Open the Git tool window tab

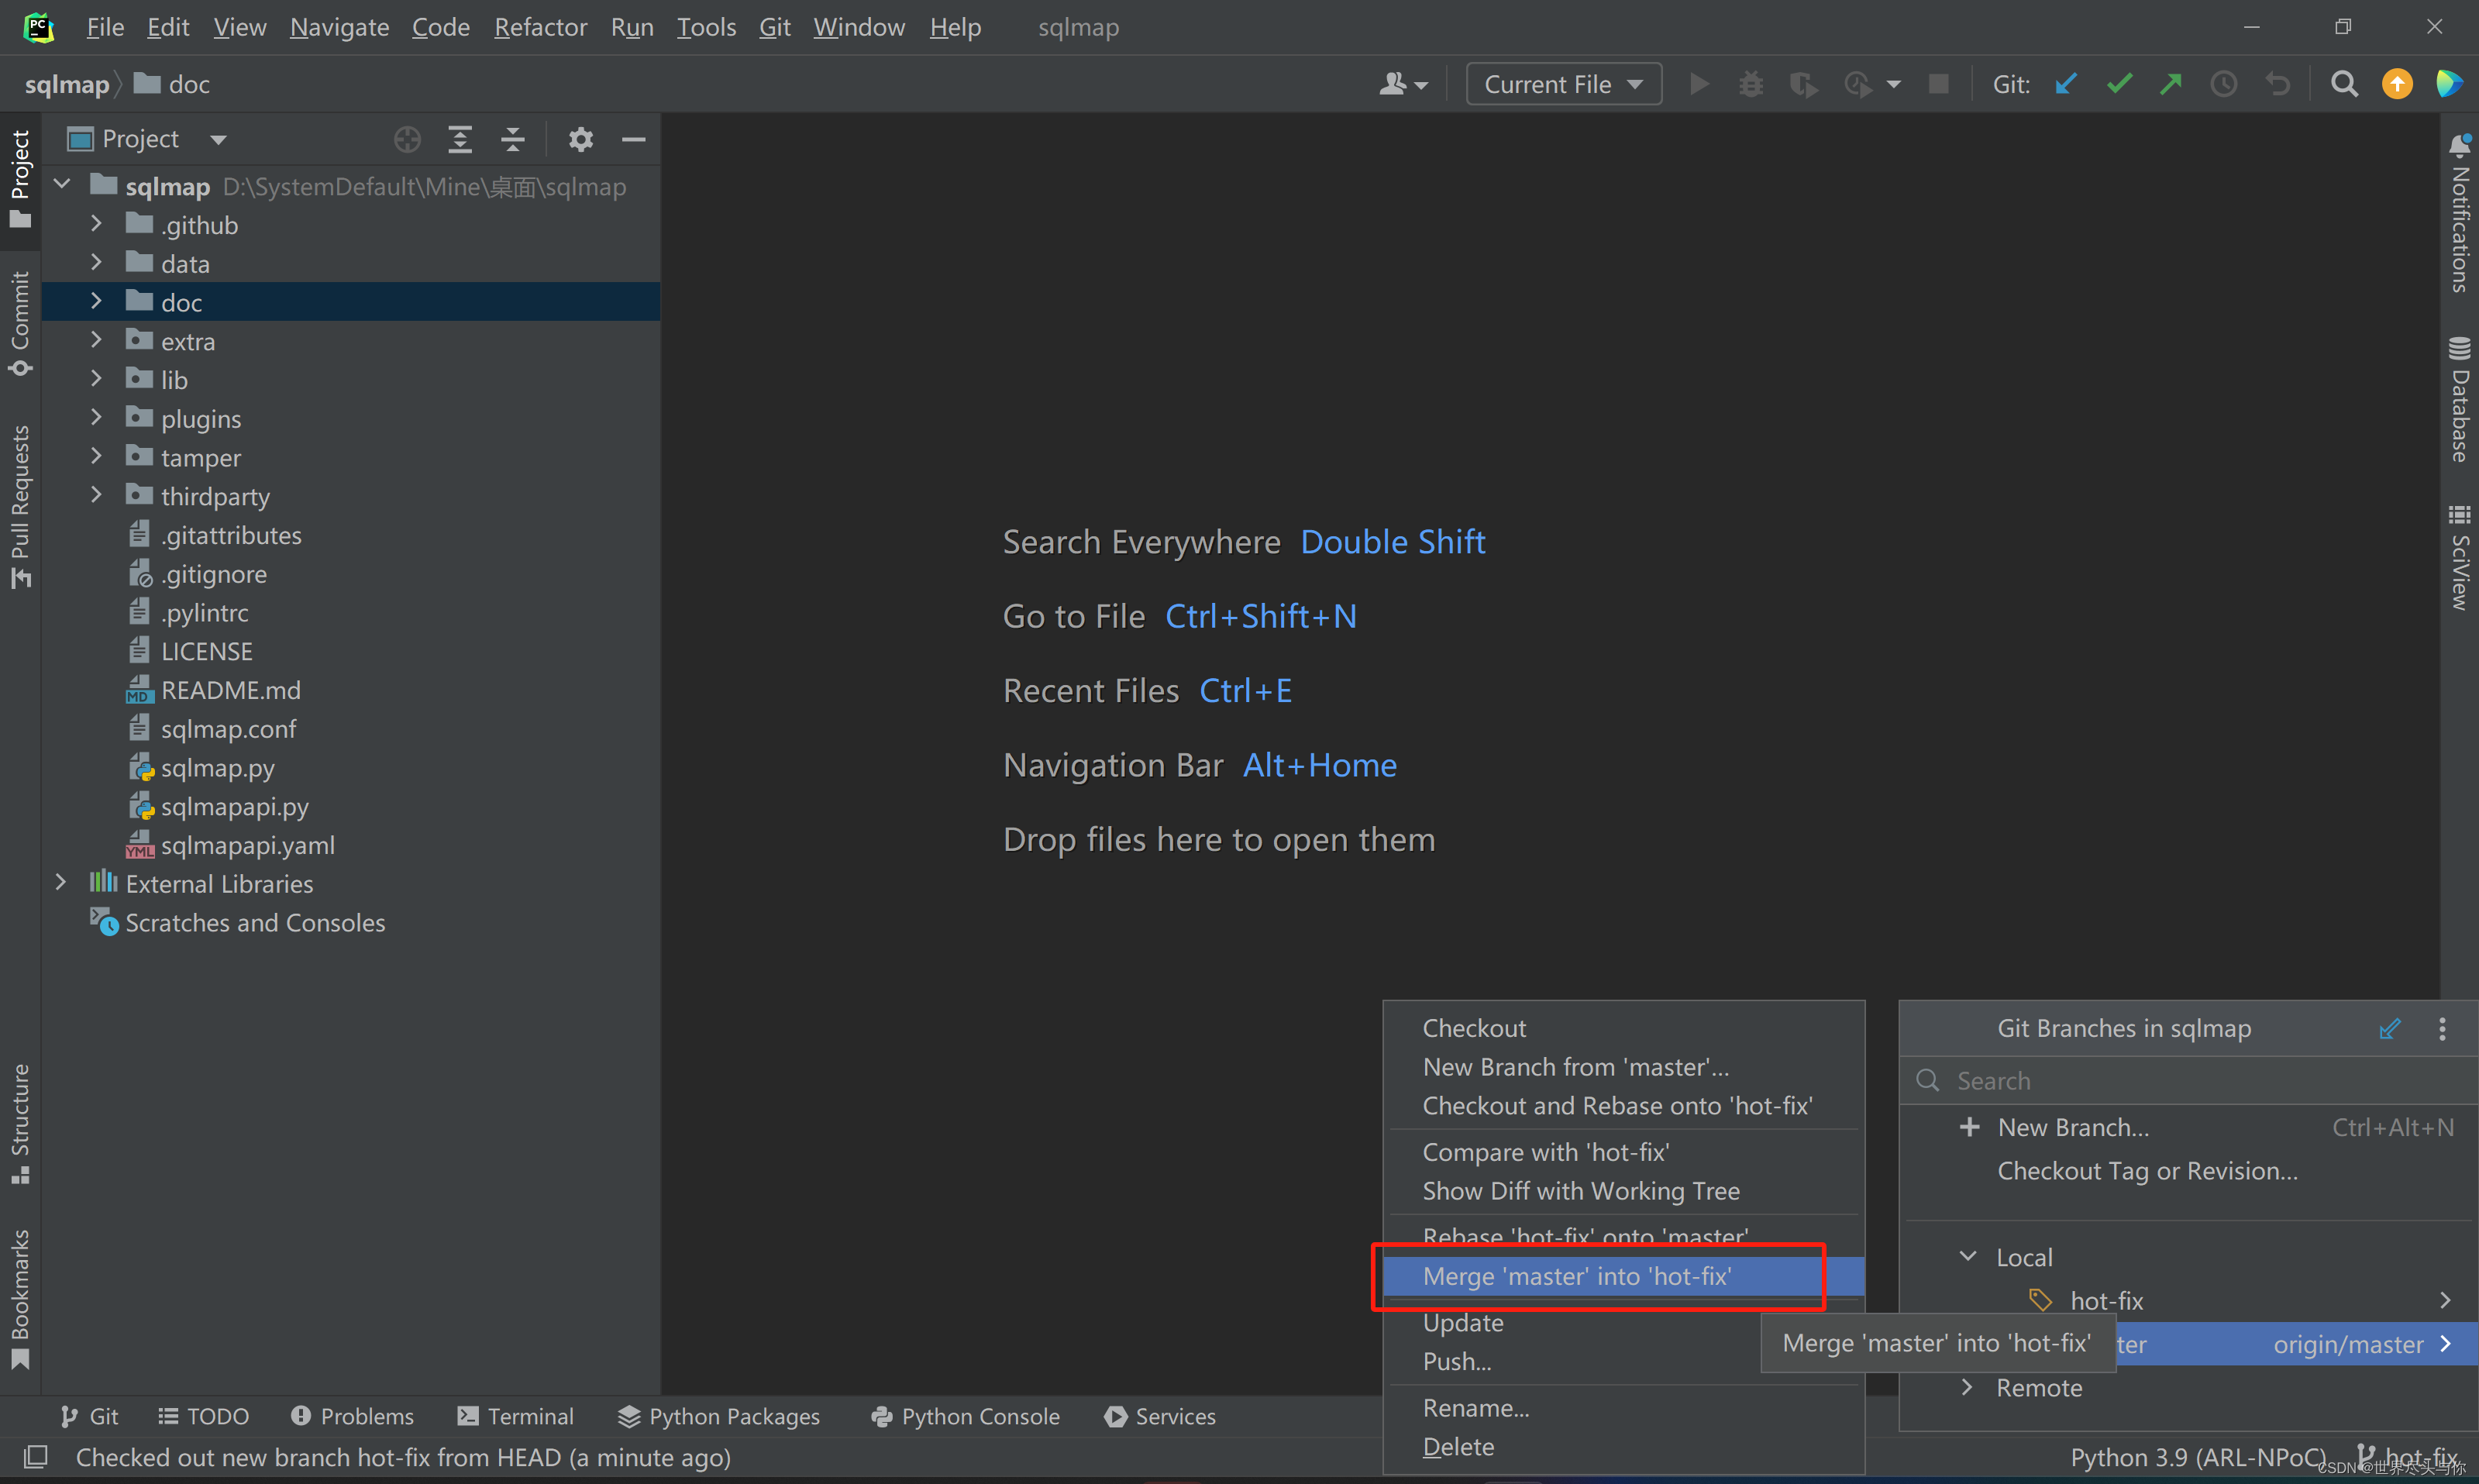click(x=89, y=1416)
